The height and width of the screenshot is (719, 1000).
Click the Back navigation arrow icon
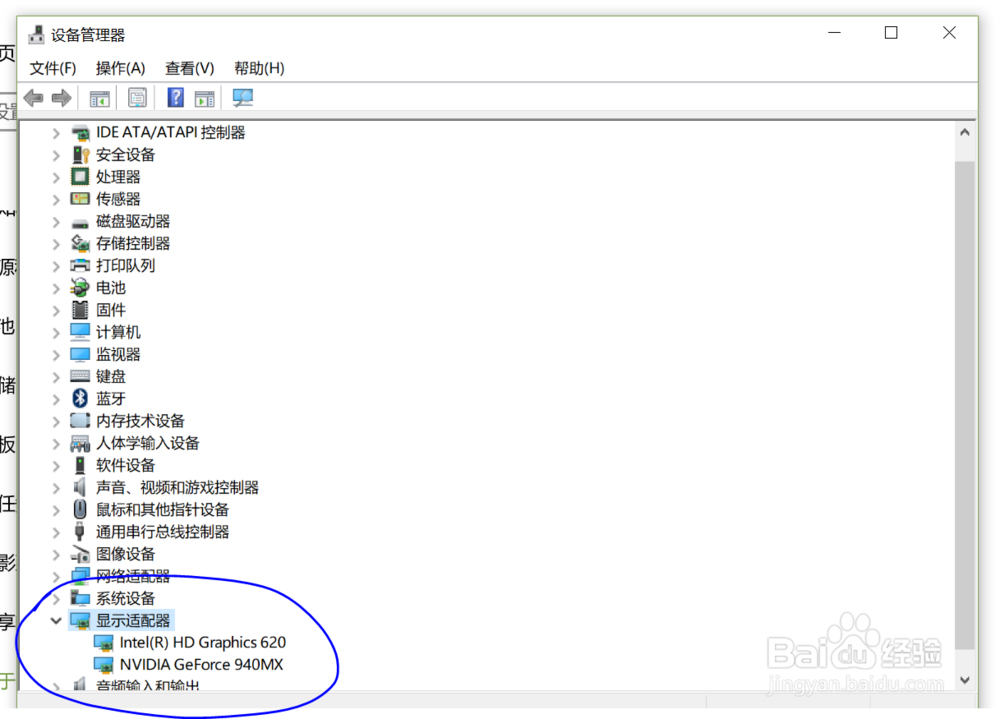32,97
